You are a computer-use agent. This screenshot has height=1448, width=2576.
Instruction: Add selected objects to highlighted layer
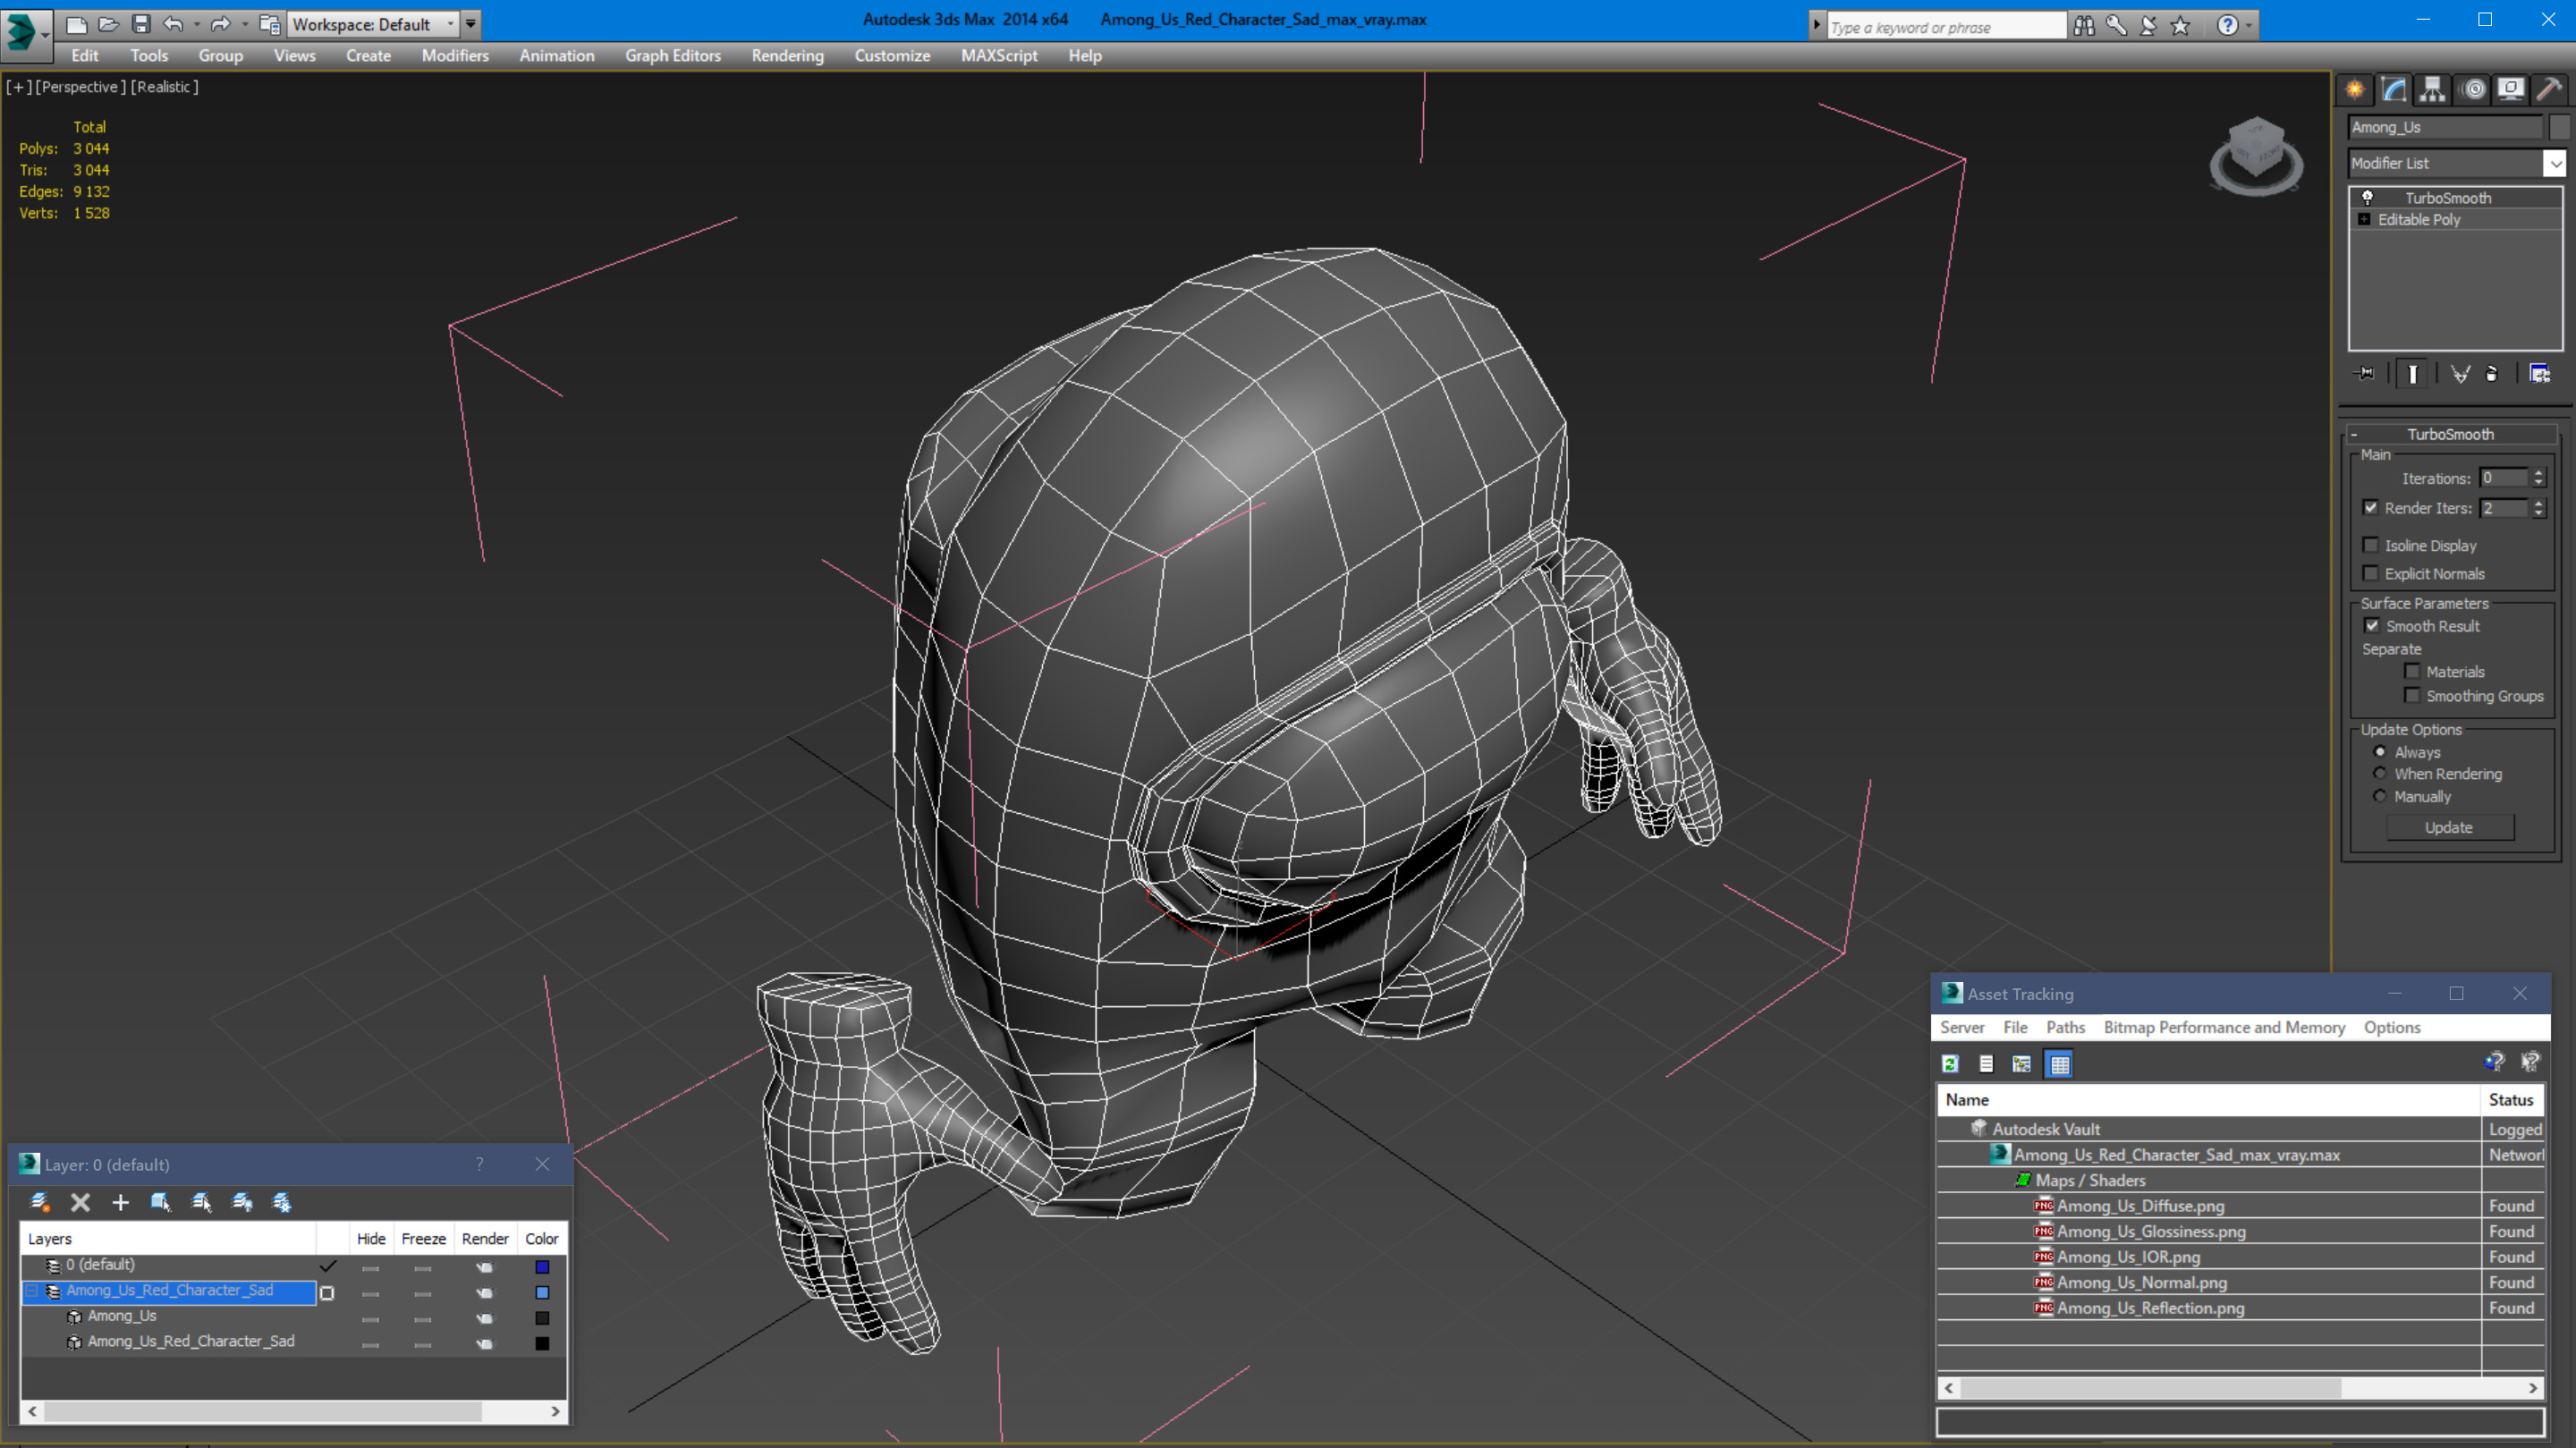(121, 1202)
